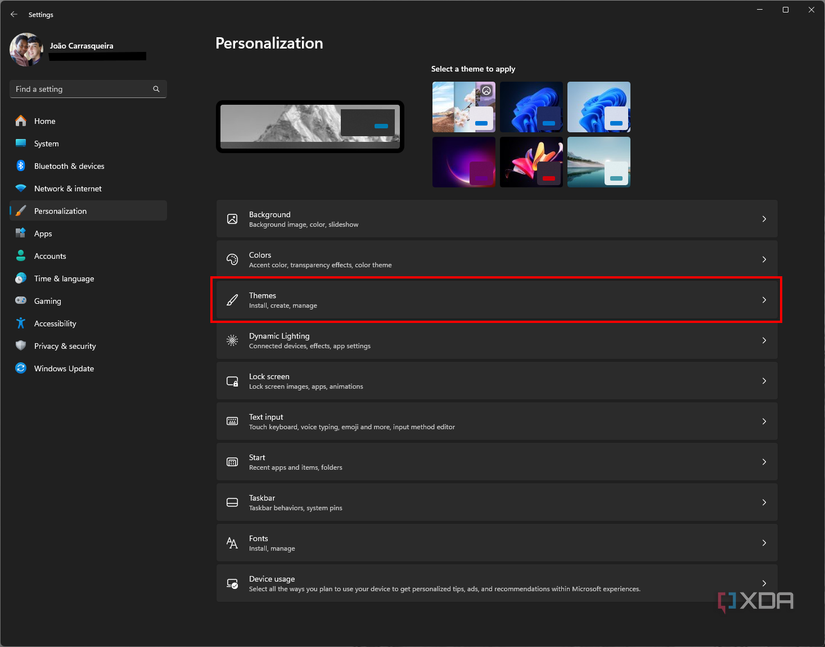This screenshot has height=647, width=825.
Task: Click the Dynamic Lighting bulb icon
Action: click(233, 340)
